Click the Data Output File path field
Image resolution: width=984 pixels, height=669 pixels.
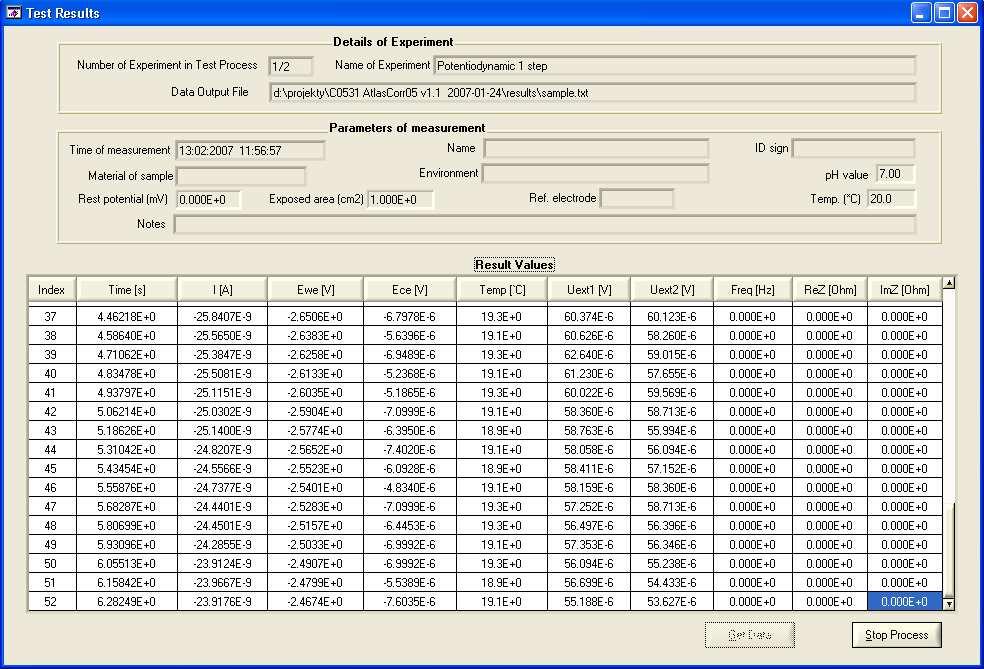click(x=592, y=93)
